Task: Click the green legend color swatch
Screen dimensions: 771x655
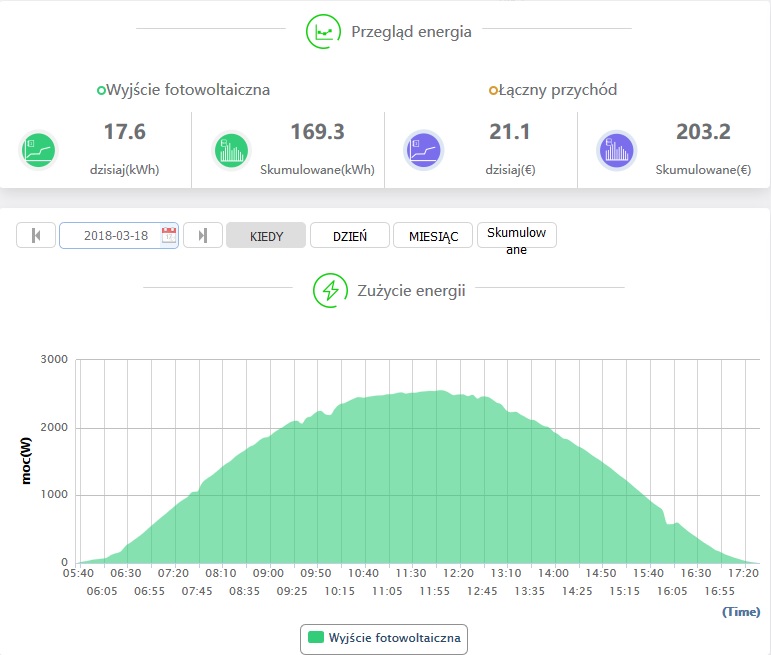Action: (317, 637)
